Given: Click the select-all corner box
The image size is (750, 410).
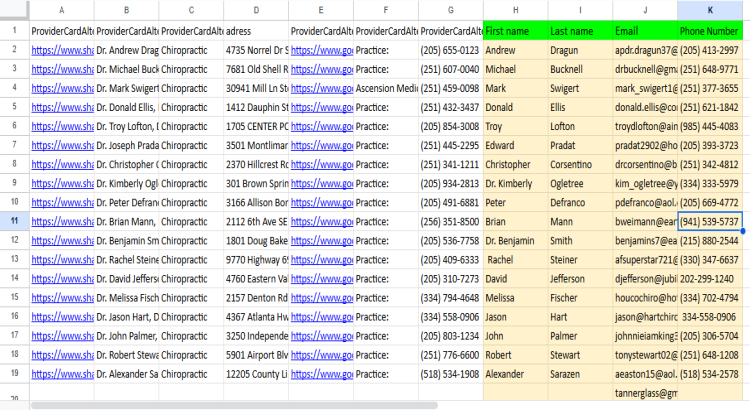Looking at the screenshot, I should (x=14, y=10).
